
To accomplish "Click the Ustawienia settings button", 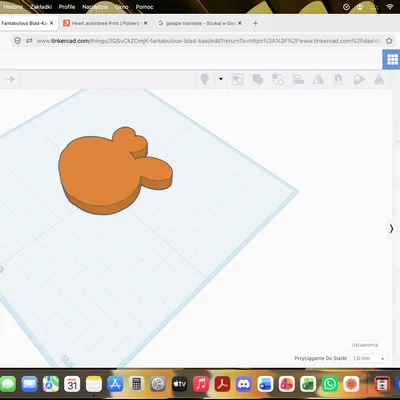I will point(365,345).
